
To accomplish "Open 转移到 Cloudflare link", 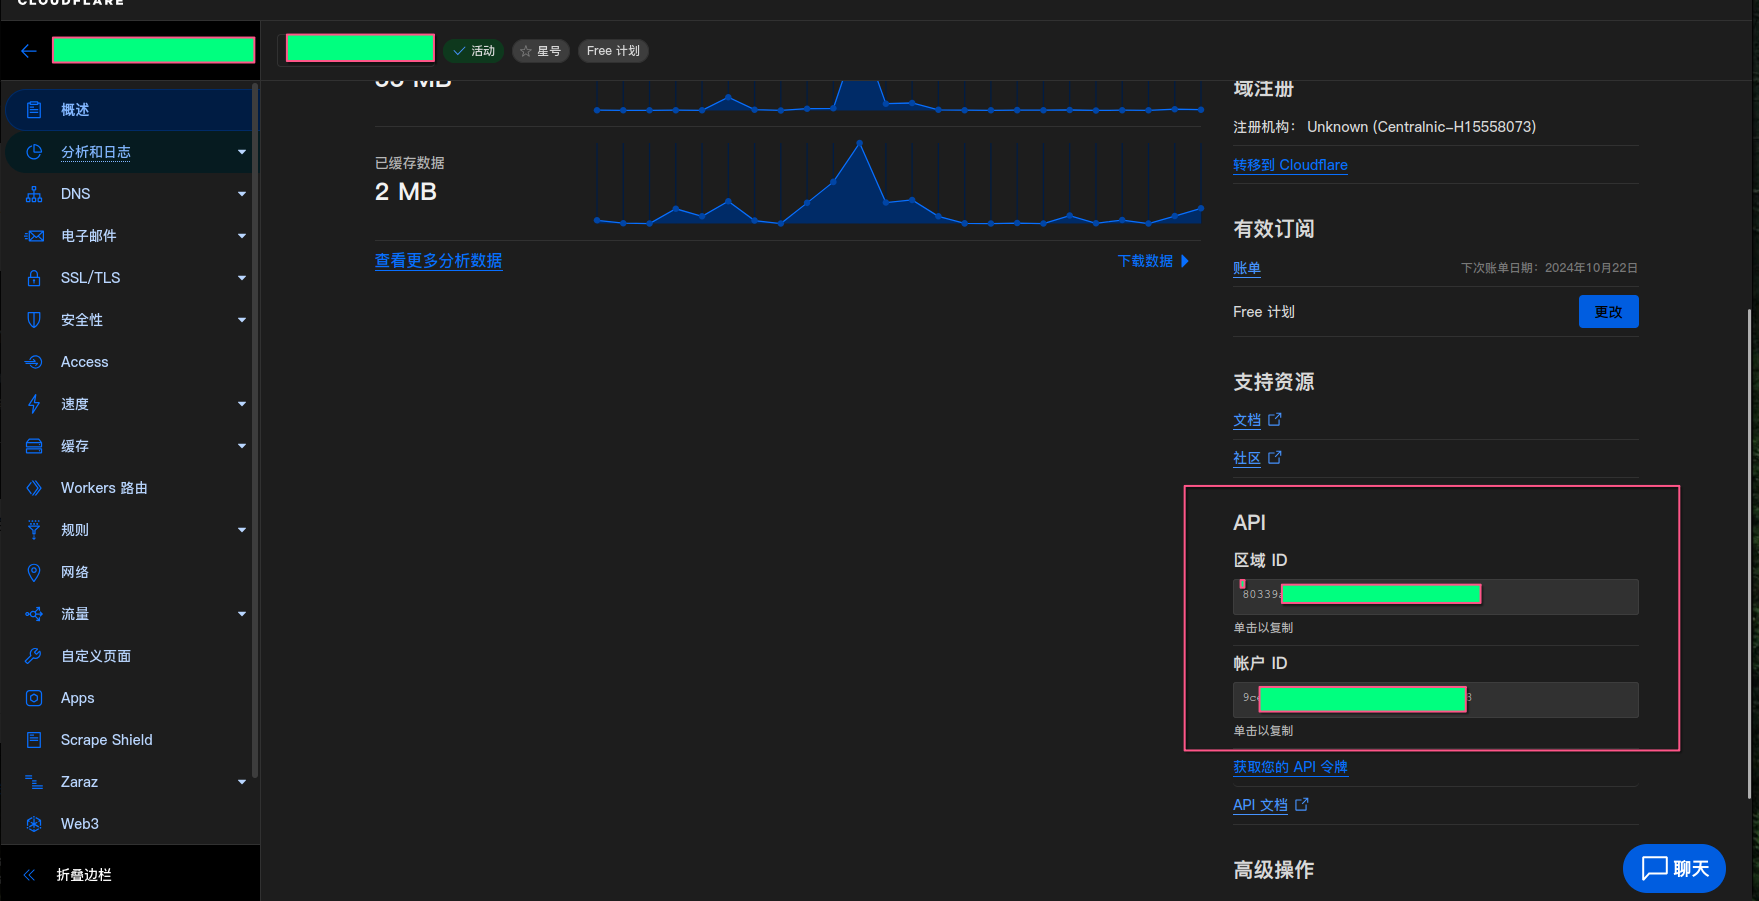I will tap(1290, 165).
